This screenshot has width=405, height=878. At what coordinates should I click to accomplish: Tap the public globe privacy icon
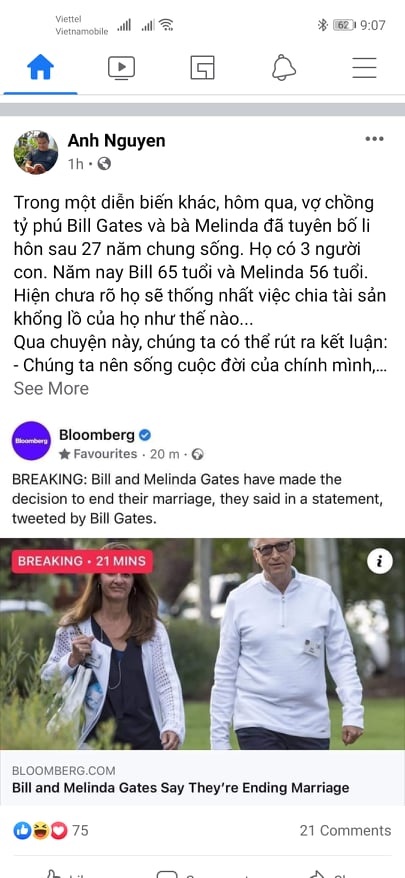104,164
